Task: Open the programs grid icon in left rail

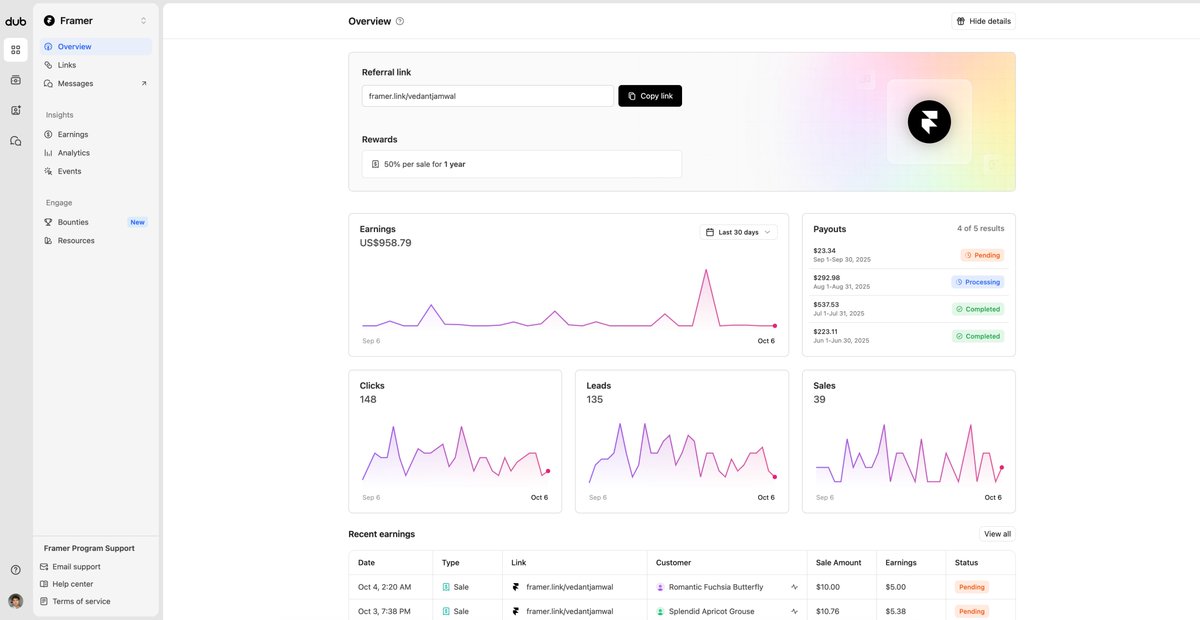Action: click(15, 49)
